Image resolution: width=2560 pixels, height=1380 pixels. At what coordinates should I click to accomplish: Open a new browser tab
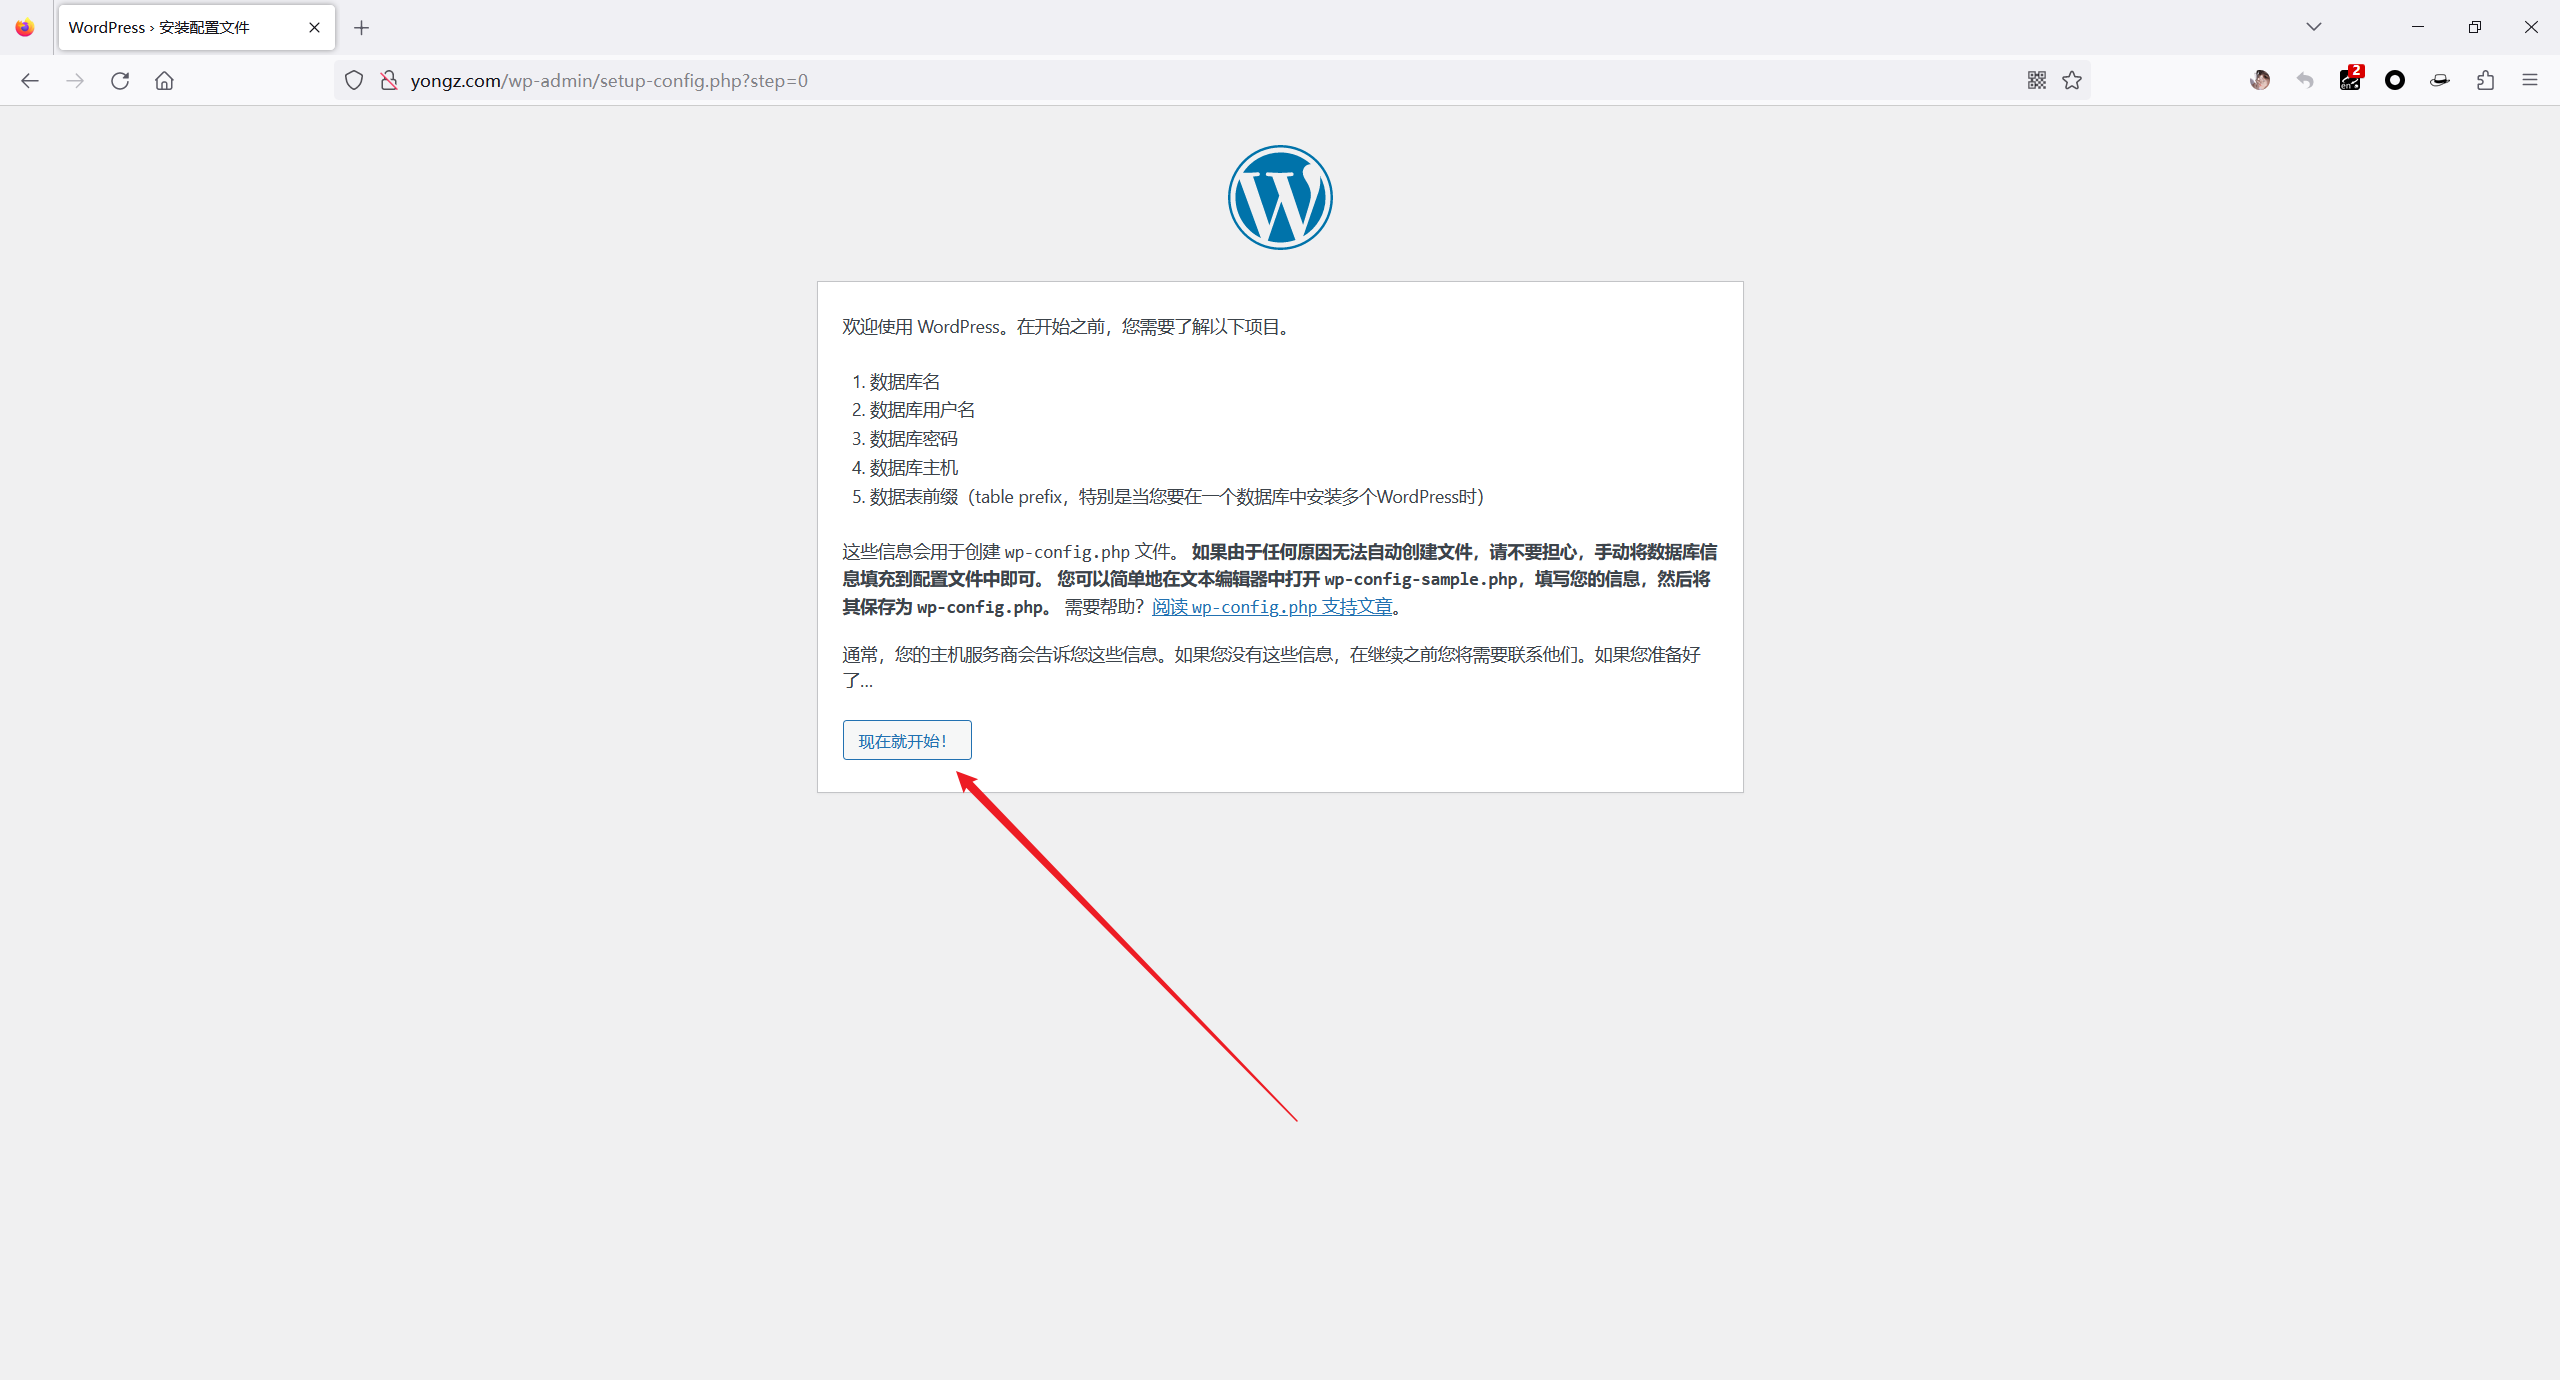point(362,28)
